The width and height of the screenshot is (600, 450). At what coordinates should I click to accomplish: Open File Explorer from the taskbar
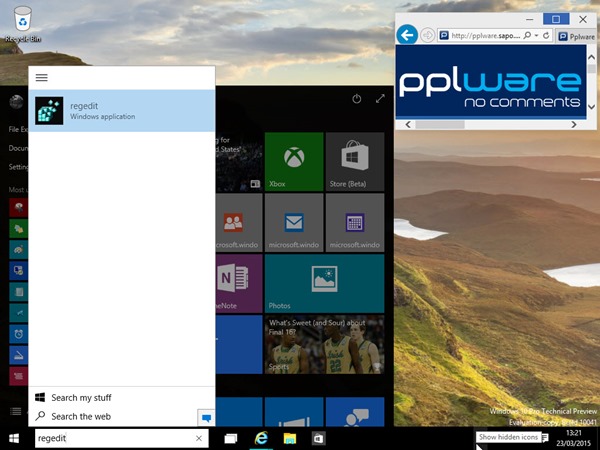290,439
